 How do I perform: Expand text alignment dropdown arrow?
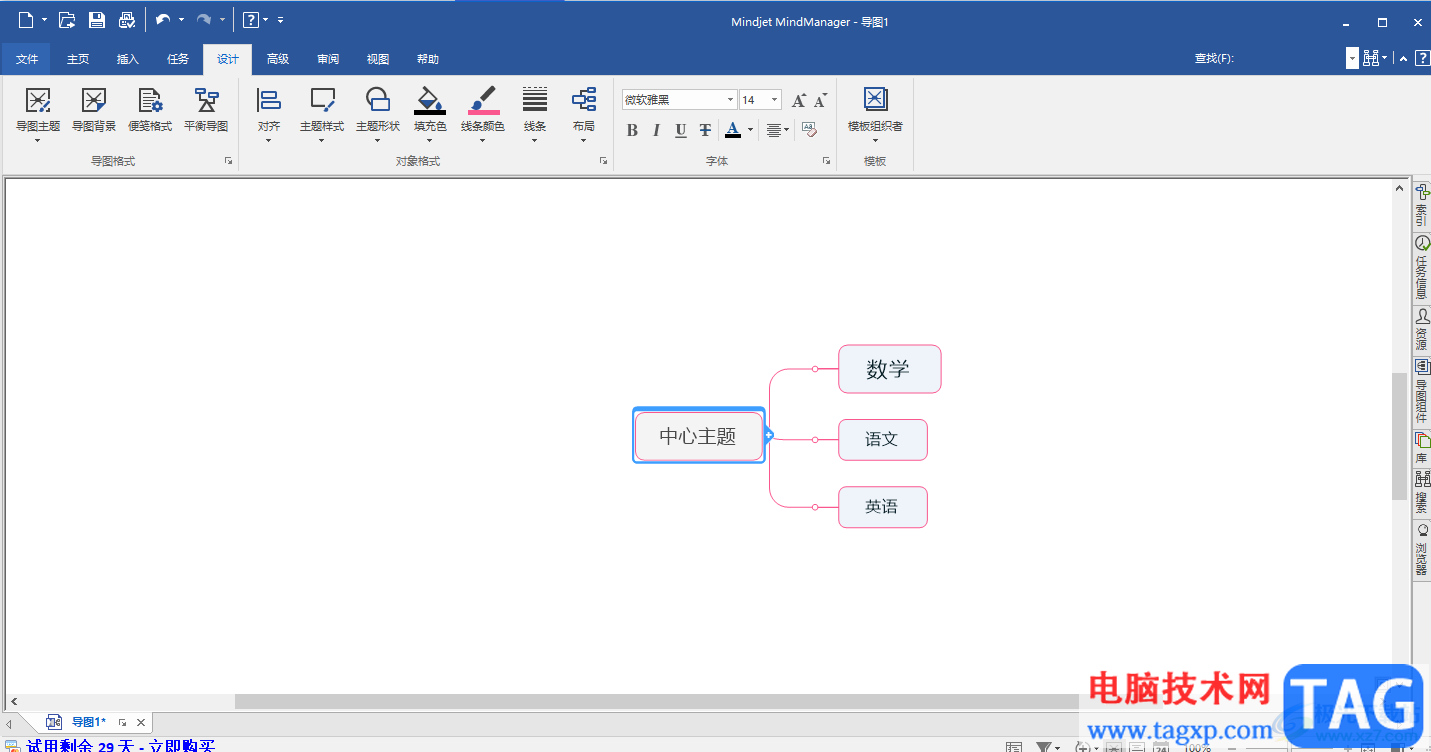click(787, 130)
